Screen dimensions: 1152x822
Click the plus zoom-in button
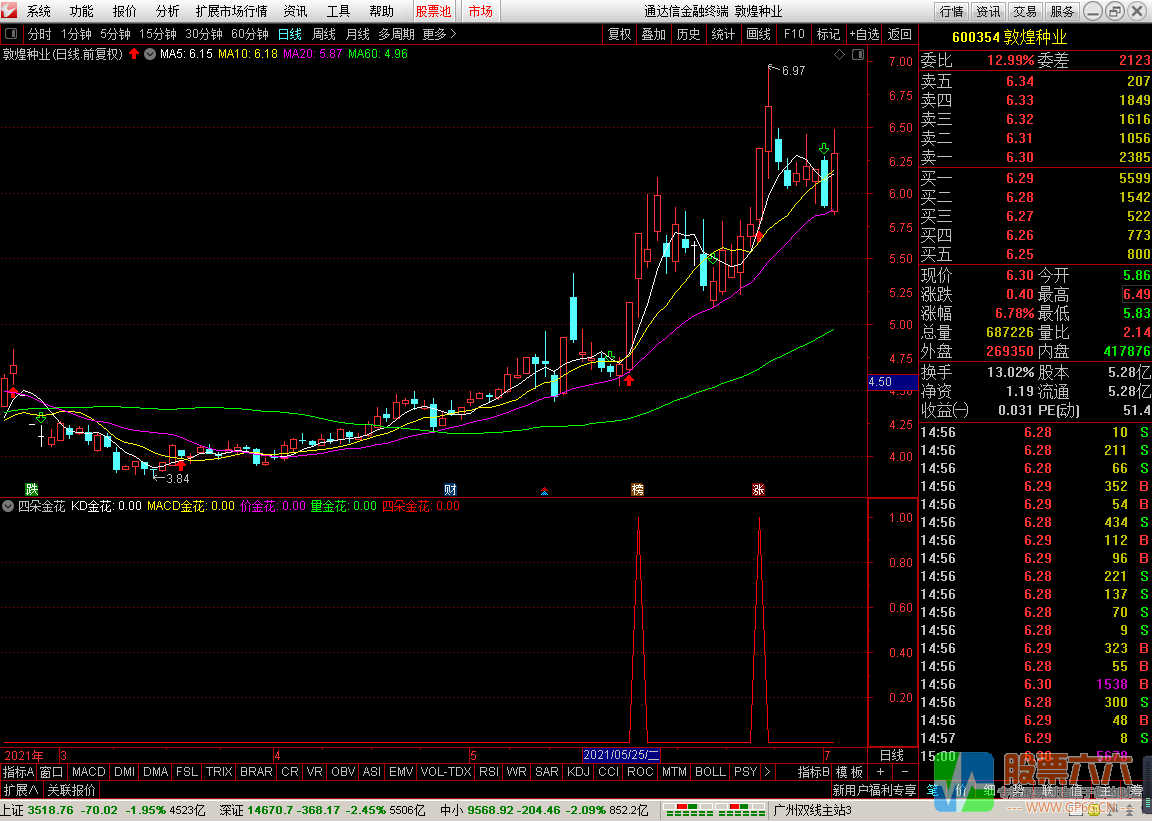880,771
